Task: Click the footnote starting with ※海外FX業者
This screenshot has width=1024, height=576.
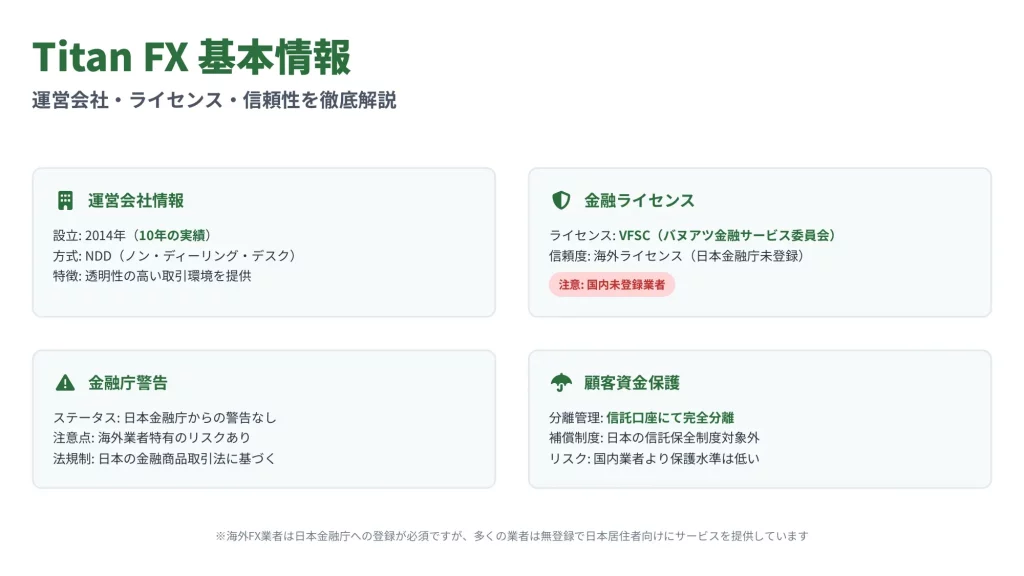Action: (x=511, y=536)
